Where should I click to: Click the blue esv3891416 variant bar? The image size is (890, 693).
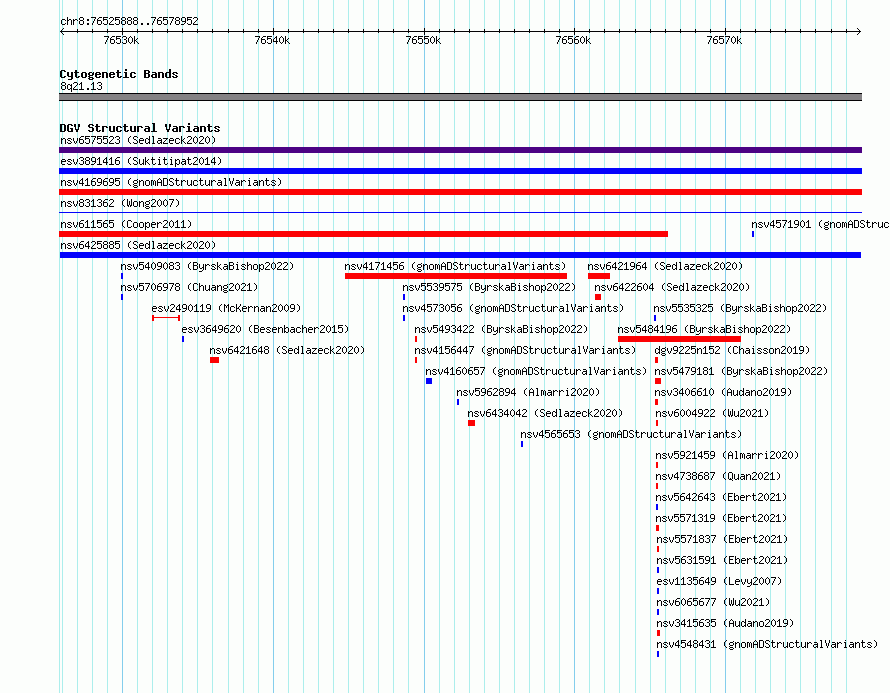(x=460, y=171)
